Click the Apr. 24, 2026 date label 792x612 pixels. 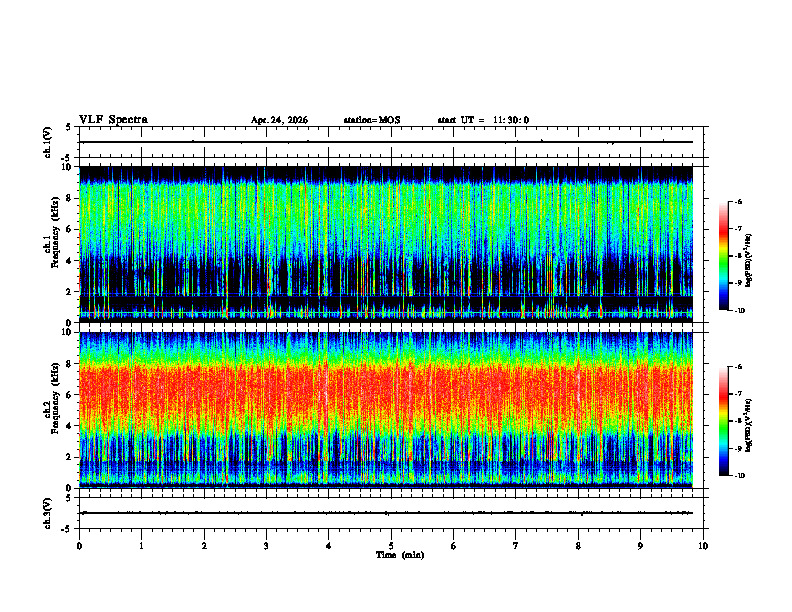click(x=279, y=120)
